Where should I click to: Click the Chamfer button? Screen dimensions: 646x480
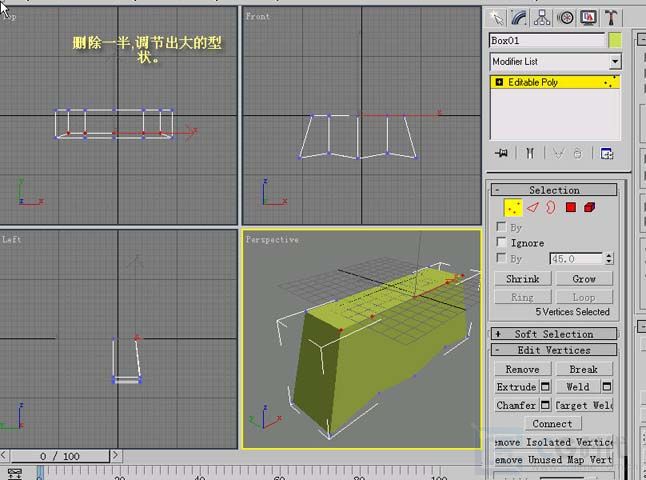click(x=517, y=405)
